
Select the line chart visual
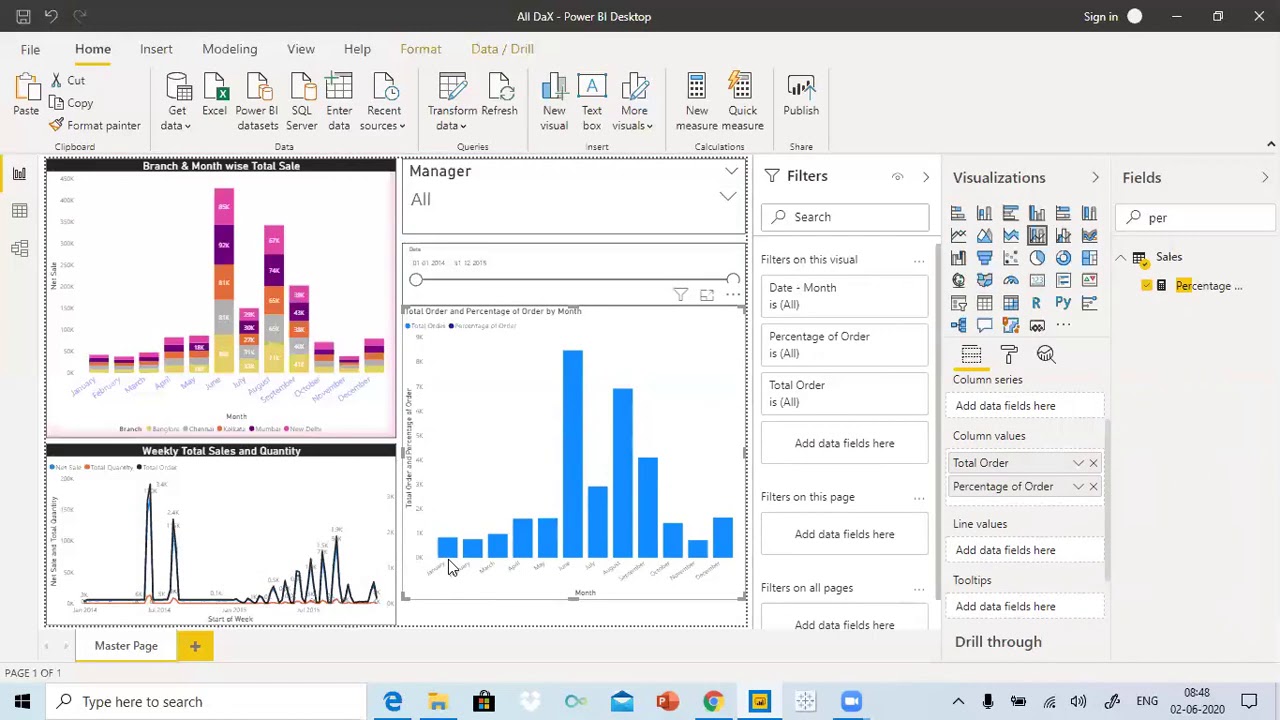point(958,235)
